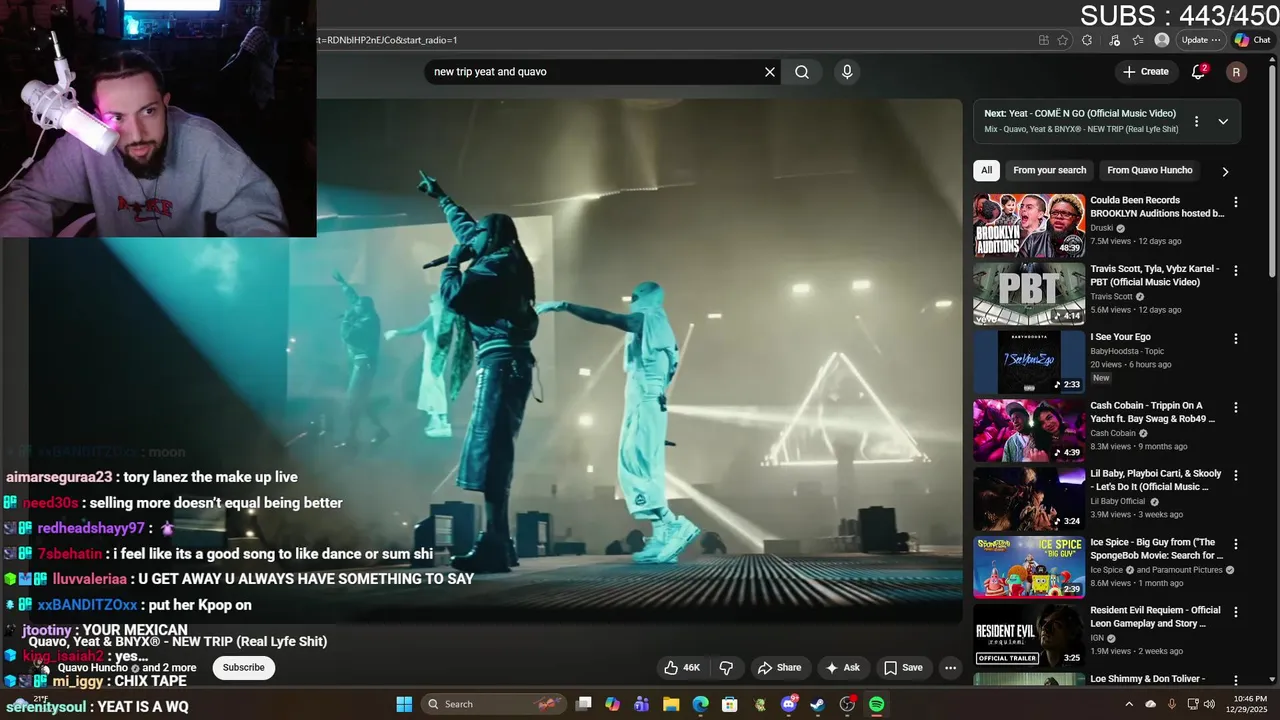Open browser extensions puzzle icon
Screen dimensions: 1280x720
(x=1087, y=40)
